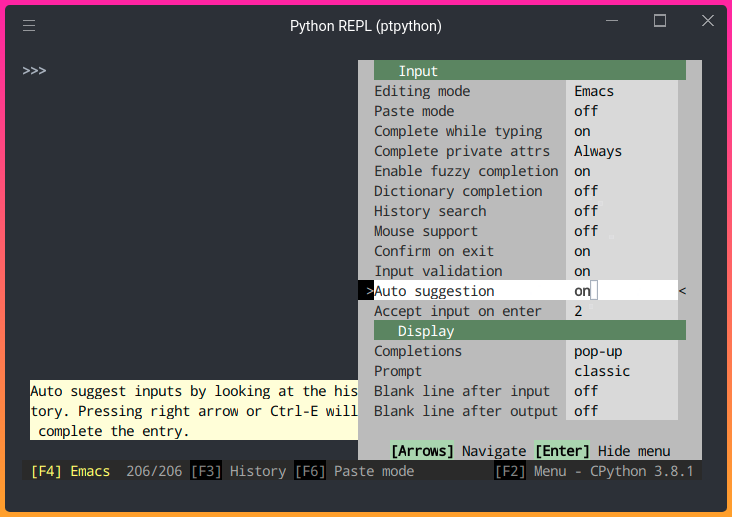Toggle Mouse support off value

click(586, 231)
